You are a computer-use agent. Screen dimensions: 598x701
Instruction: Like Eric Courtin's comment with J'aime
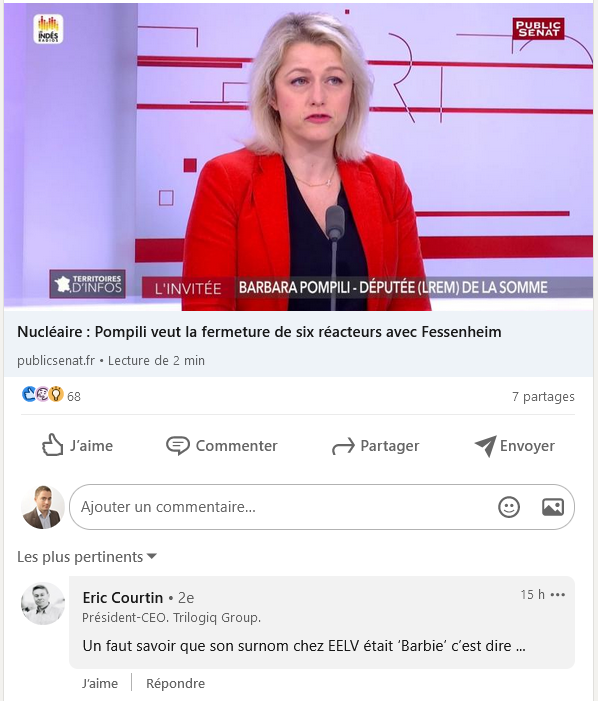pos(100,684)
